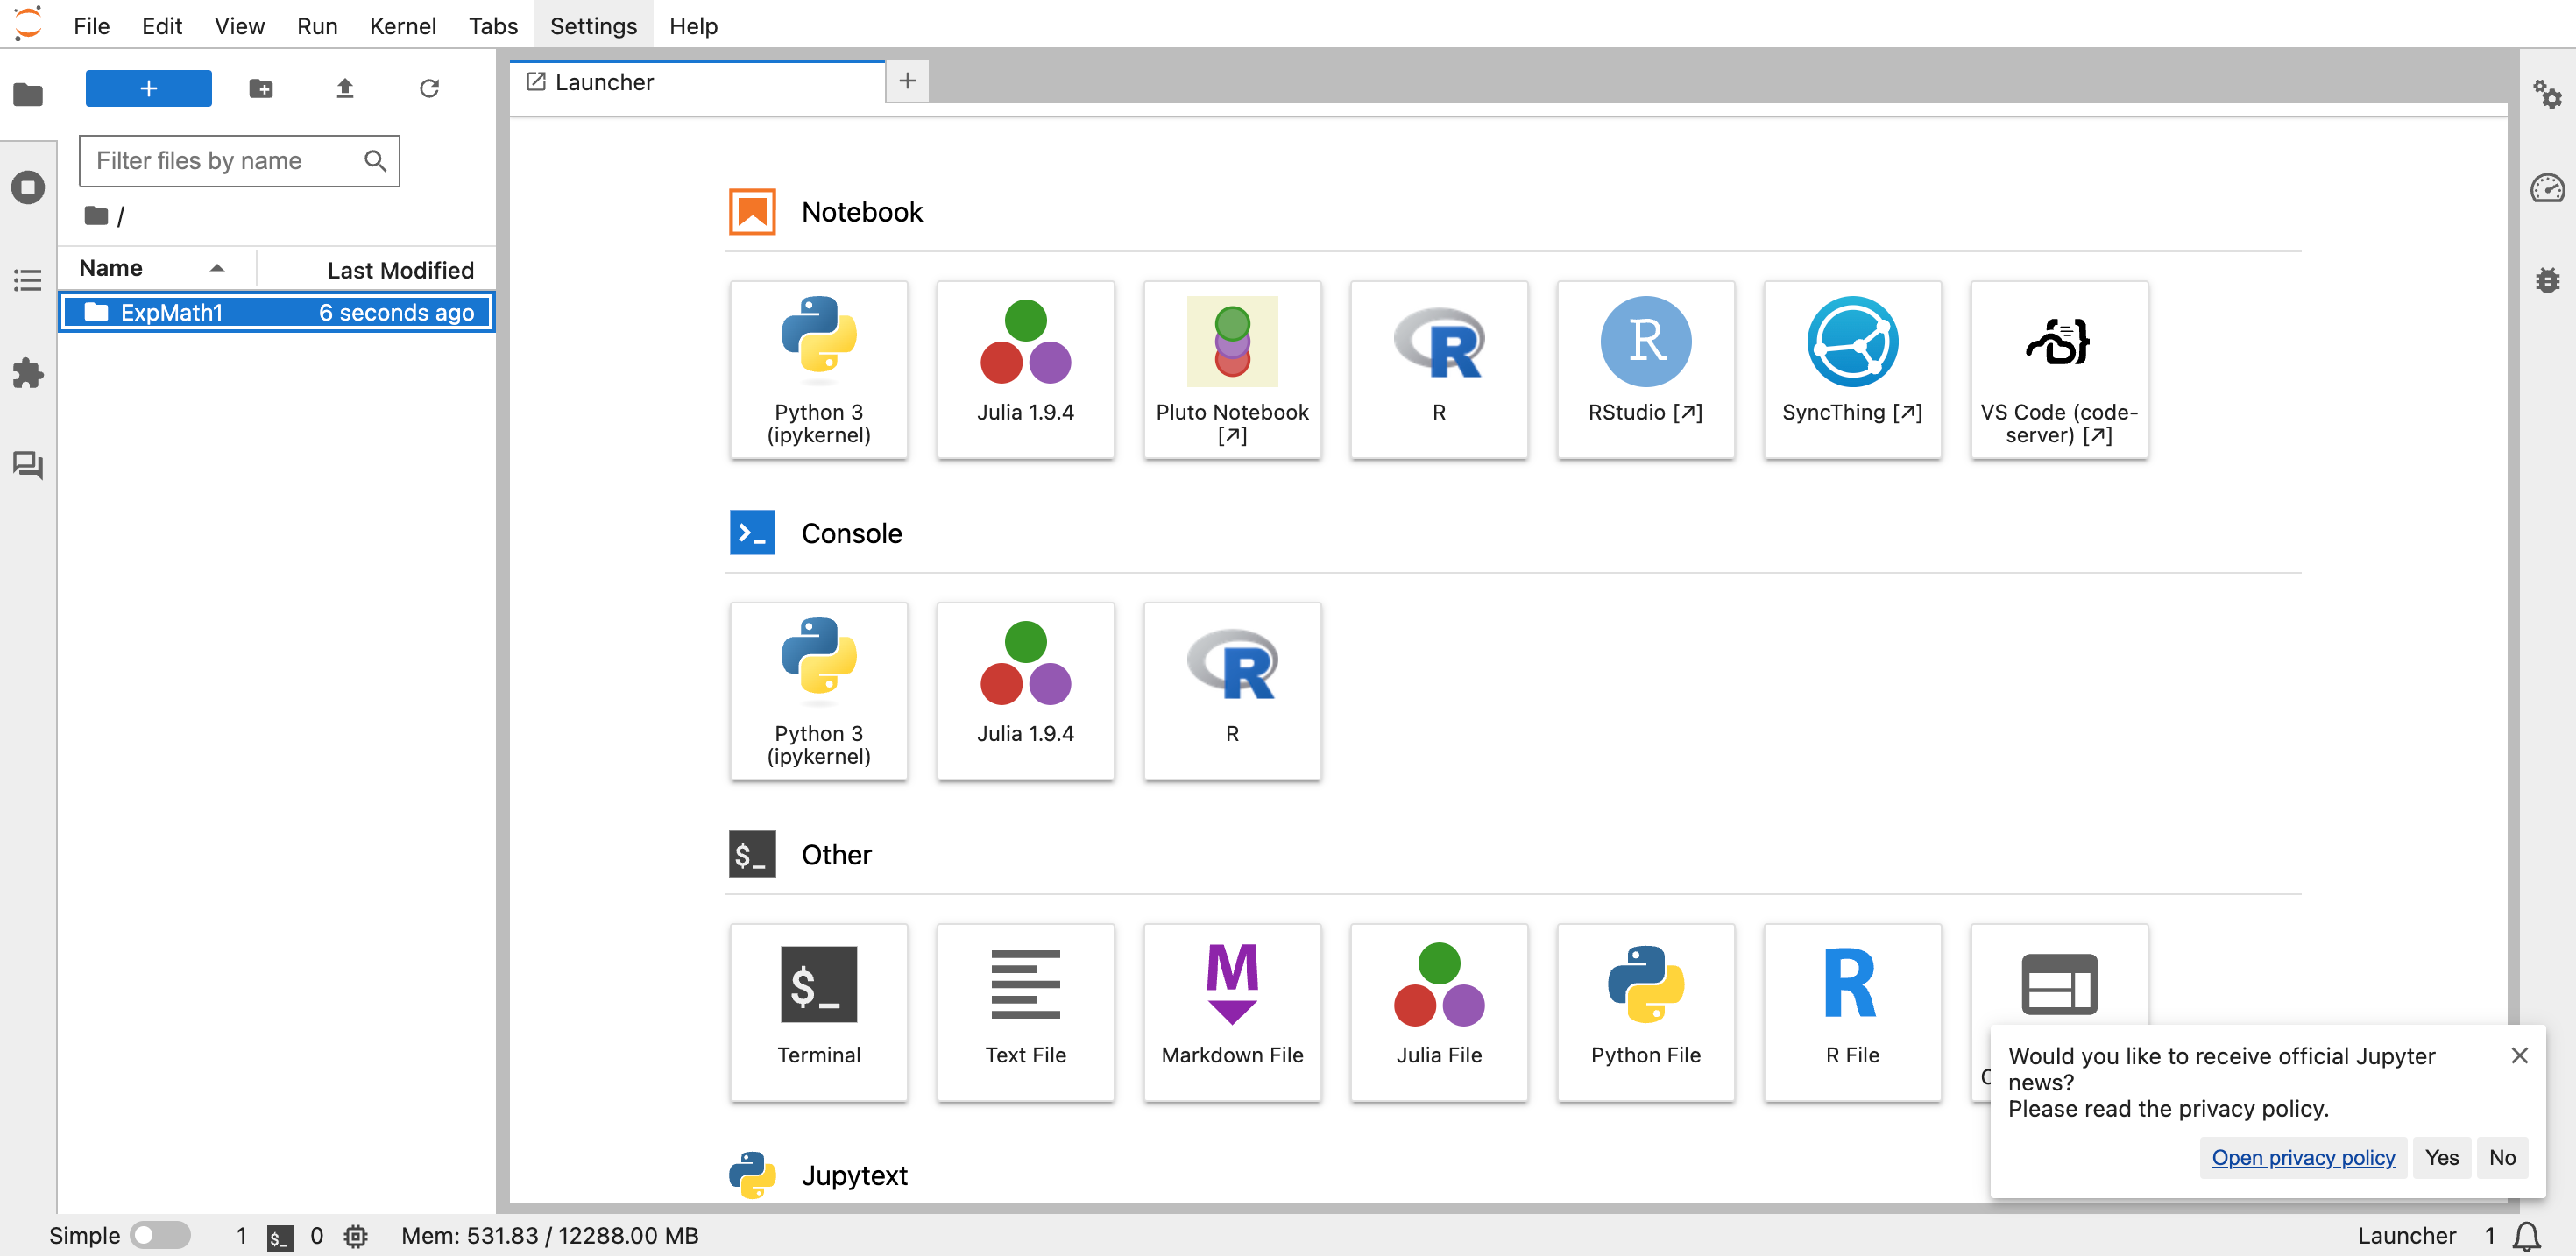The height and width of the screenshot is (1256, 2576).
Task: Click the Launcher status bar label
Action: [x=2405, y=1235]
